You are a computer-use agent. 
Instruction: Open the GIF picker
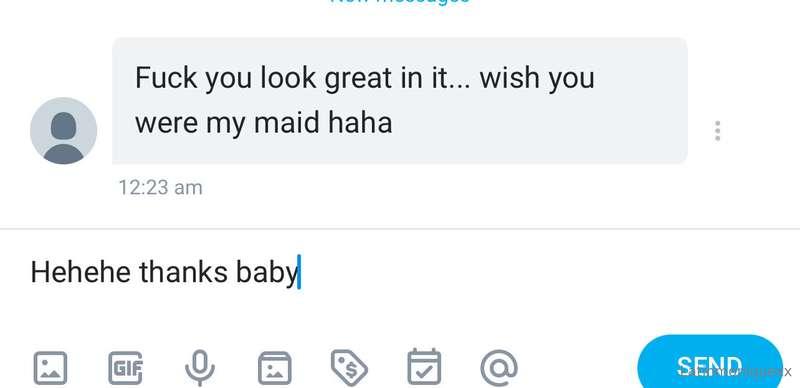pyautogui.click(x=126, y=368)
